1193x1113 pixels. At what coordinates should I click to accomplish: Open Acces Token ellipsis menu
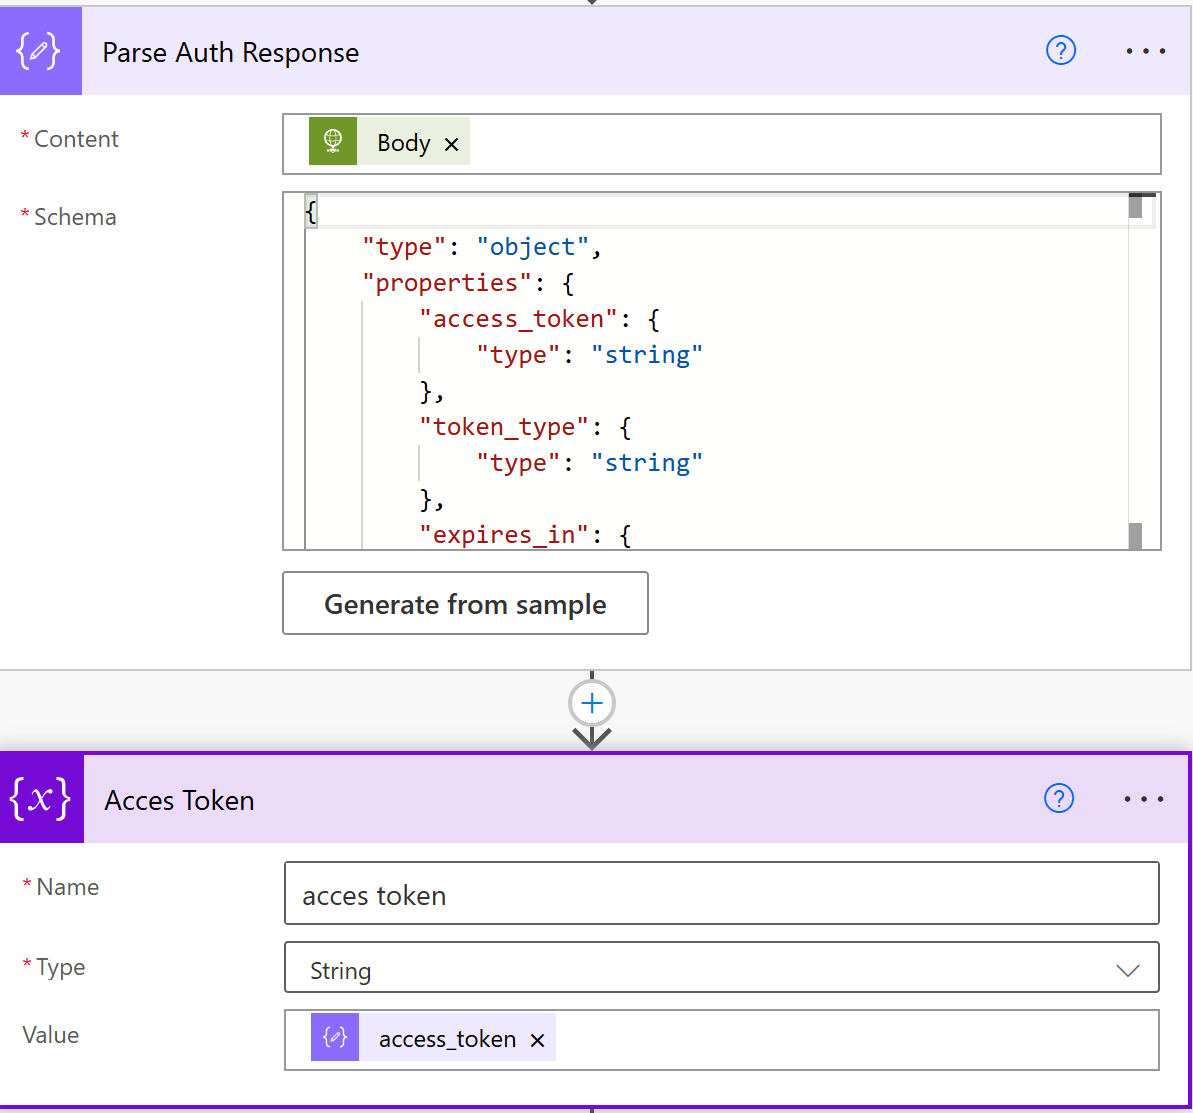pyautogui.click(x=1144, y=799)
